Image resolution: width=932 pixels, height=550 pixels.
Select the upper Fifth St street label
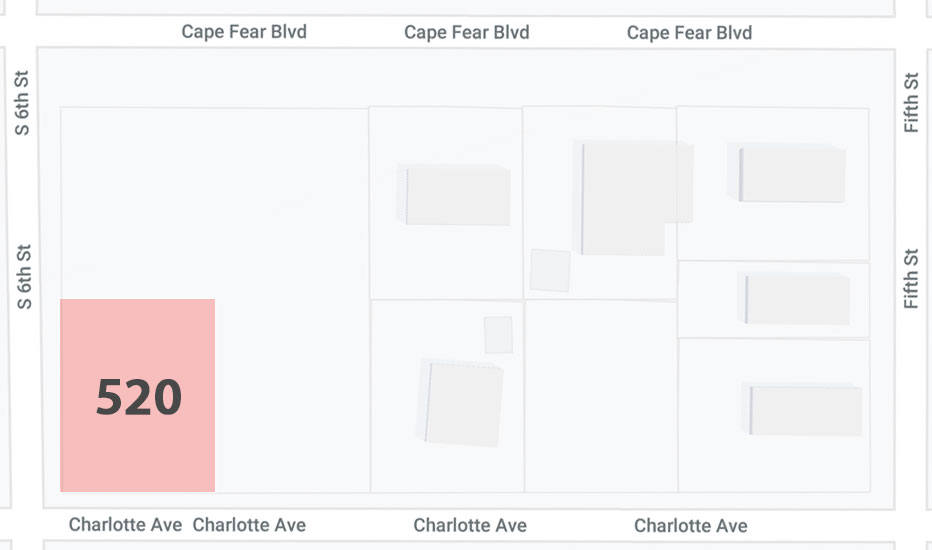click(x=911, y=102)
